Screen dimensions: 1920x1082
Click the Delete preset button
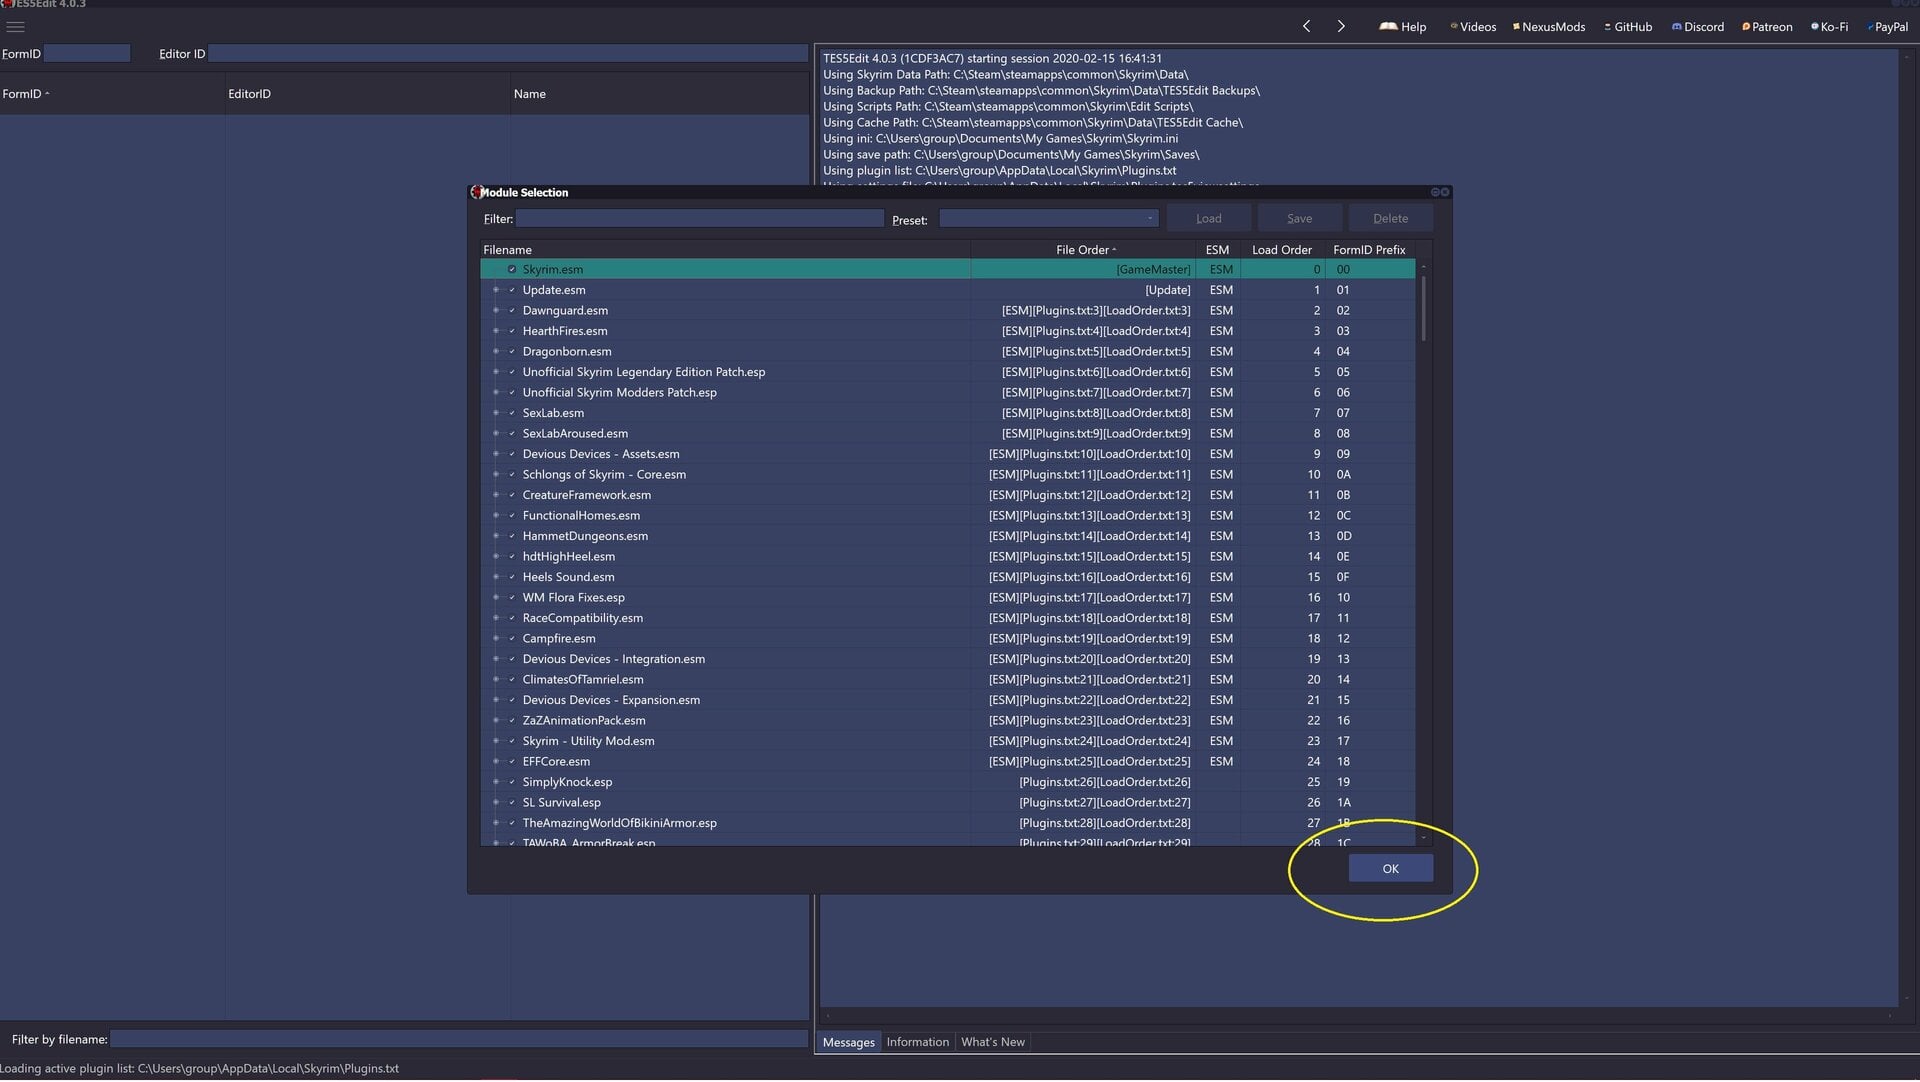point(1390,219)
